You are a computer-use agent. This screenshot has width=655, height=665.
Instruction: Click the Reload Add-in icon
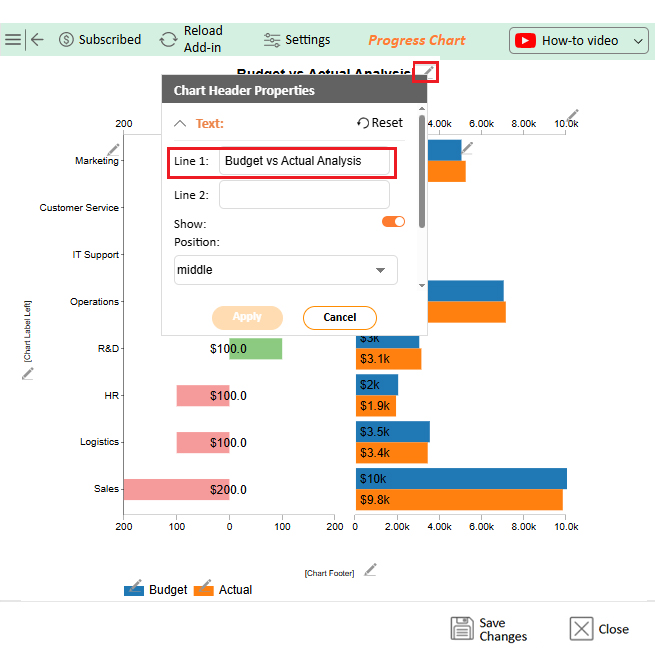click(x=169, y=40)
